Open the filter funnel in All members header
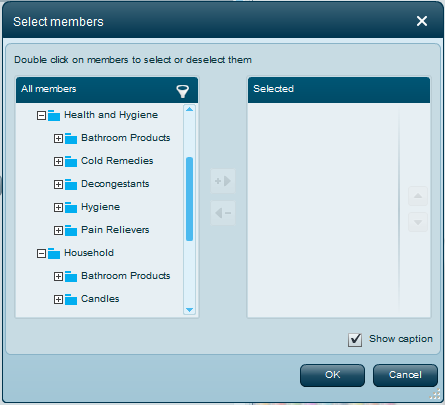Viewport: 445px width, 405px height. tap(183, 91)
